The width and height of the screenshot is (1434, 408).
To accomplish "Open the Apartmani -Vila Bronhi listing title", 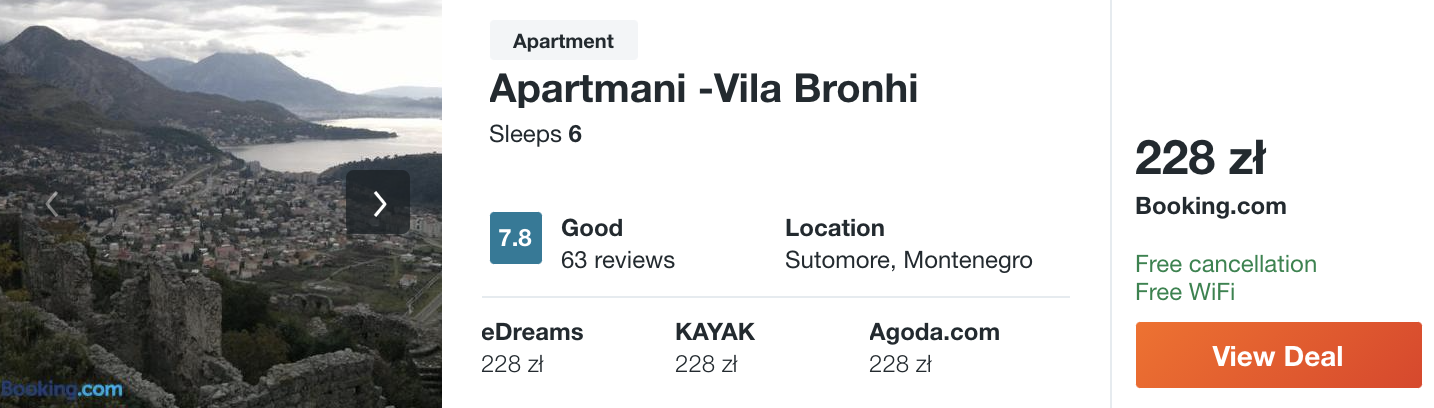I will click(x=703, y=89).
